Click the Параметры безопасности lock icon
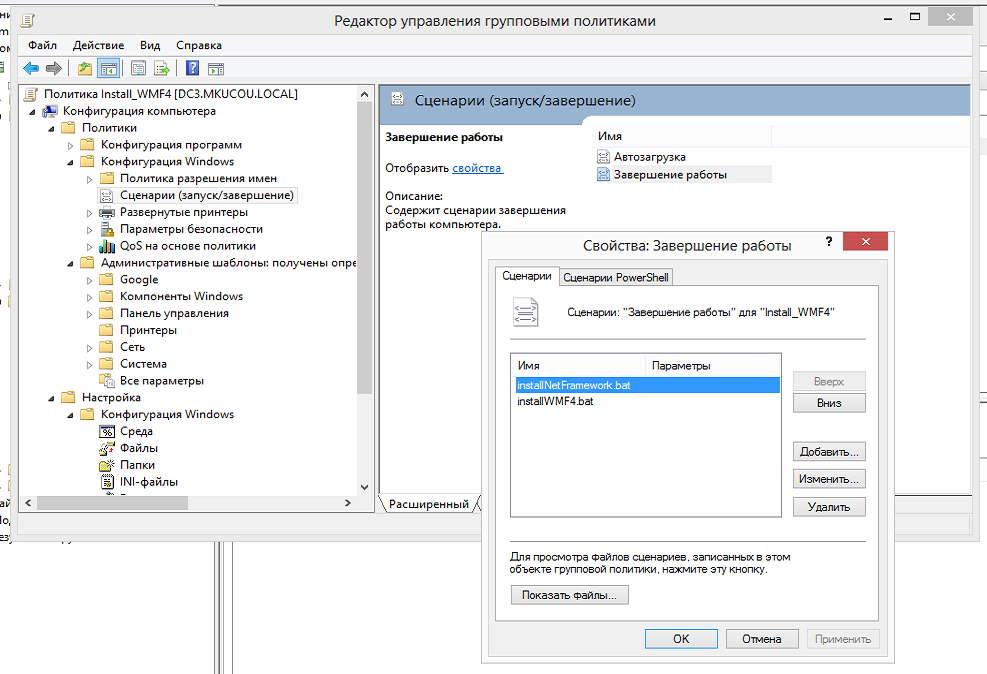This screenshot has height=674, width=987. point(107,229)
